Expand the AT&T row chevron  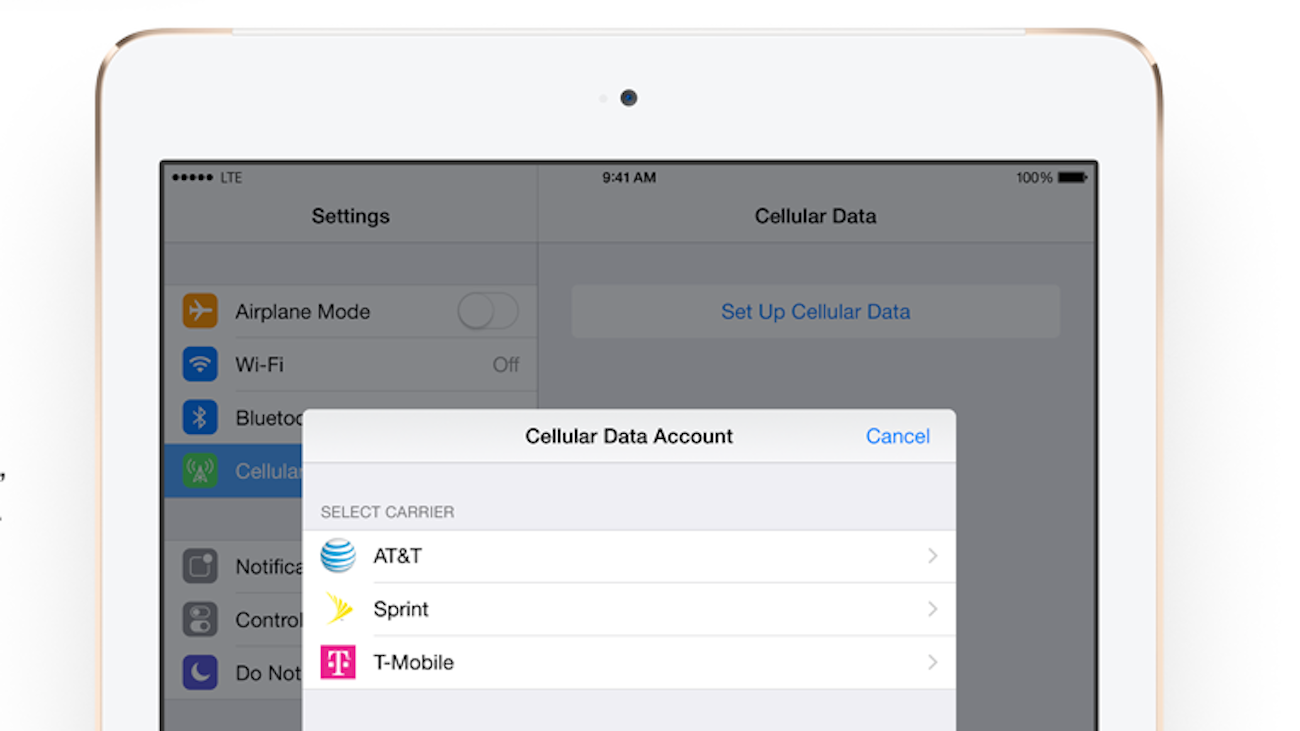point(932,556)
